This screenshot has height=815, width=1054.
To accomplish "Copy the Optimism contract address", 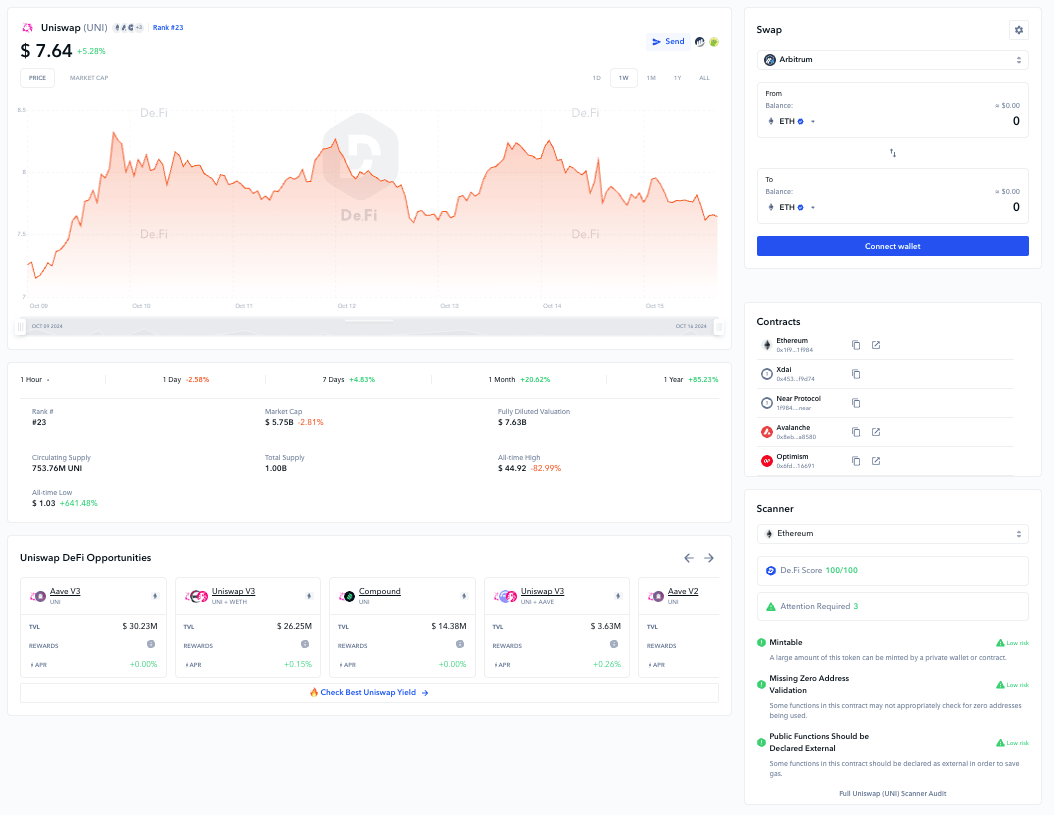I will [x=856, y=461].
